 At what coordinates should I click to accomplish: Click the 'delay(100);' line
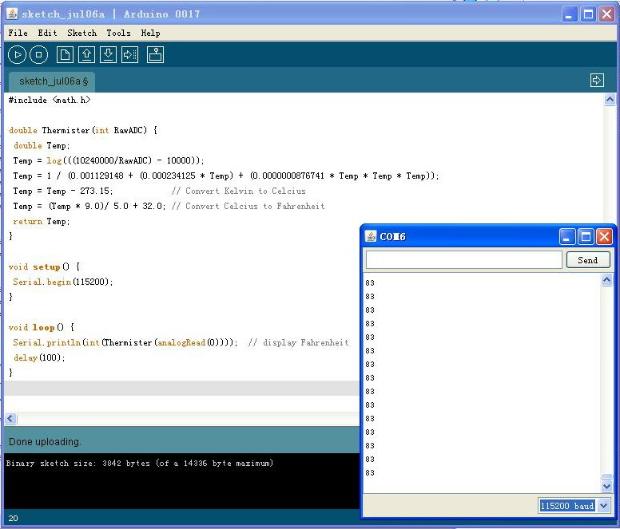pyautogui.click(x=39, y=358)
